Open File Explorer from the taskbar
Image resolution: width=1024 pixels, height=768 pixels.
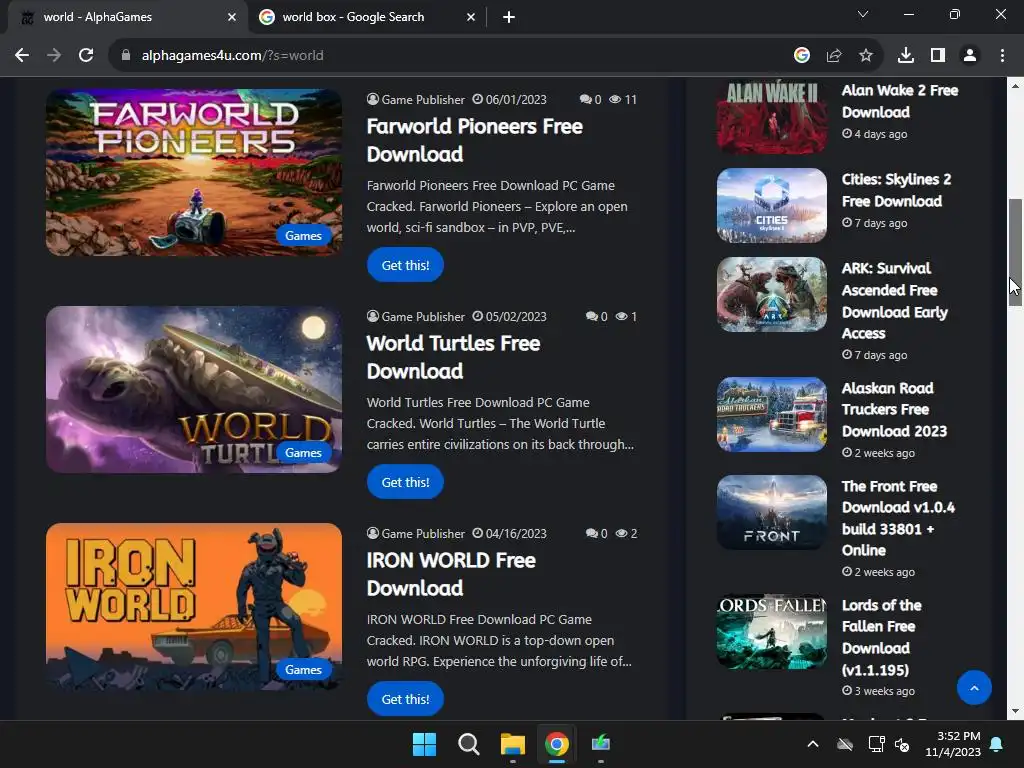tap(513, 744)
